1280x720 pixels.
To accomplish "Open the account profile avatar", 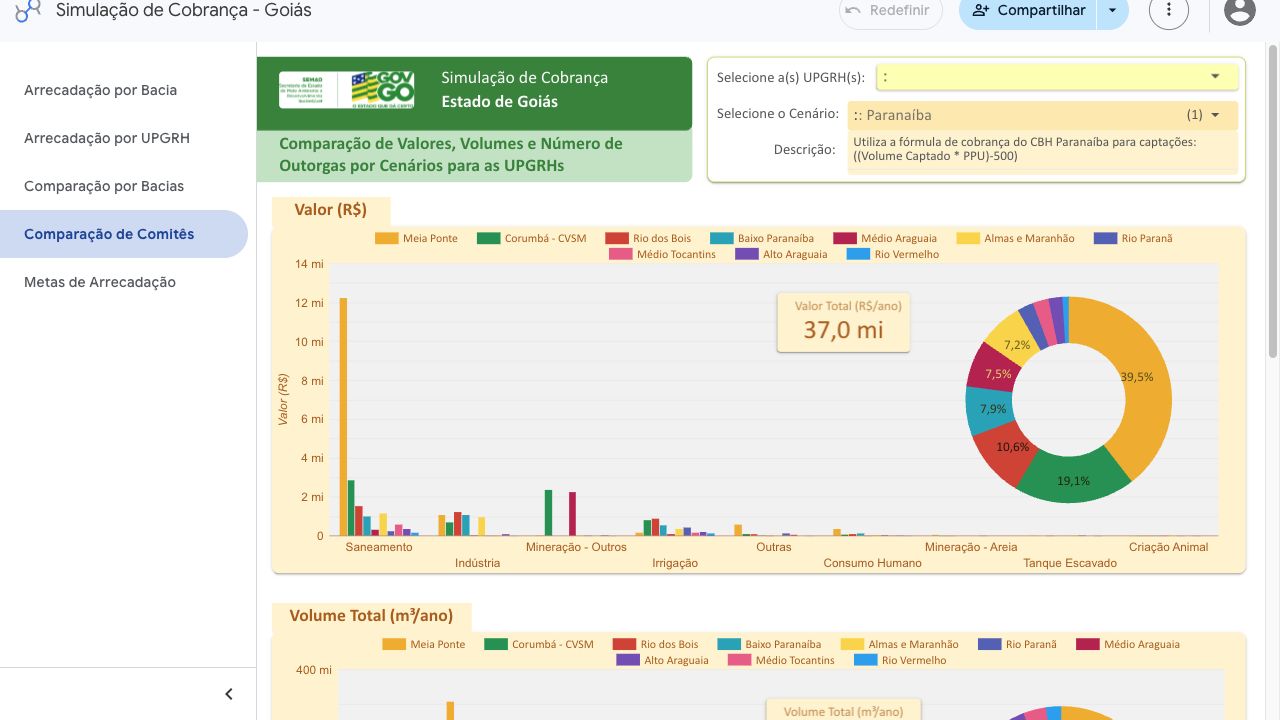I will pyautogui.click(x=1240, y=11).
